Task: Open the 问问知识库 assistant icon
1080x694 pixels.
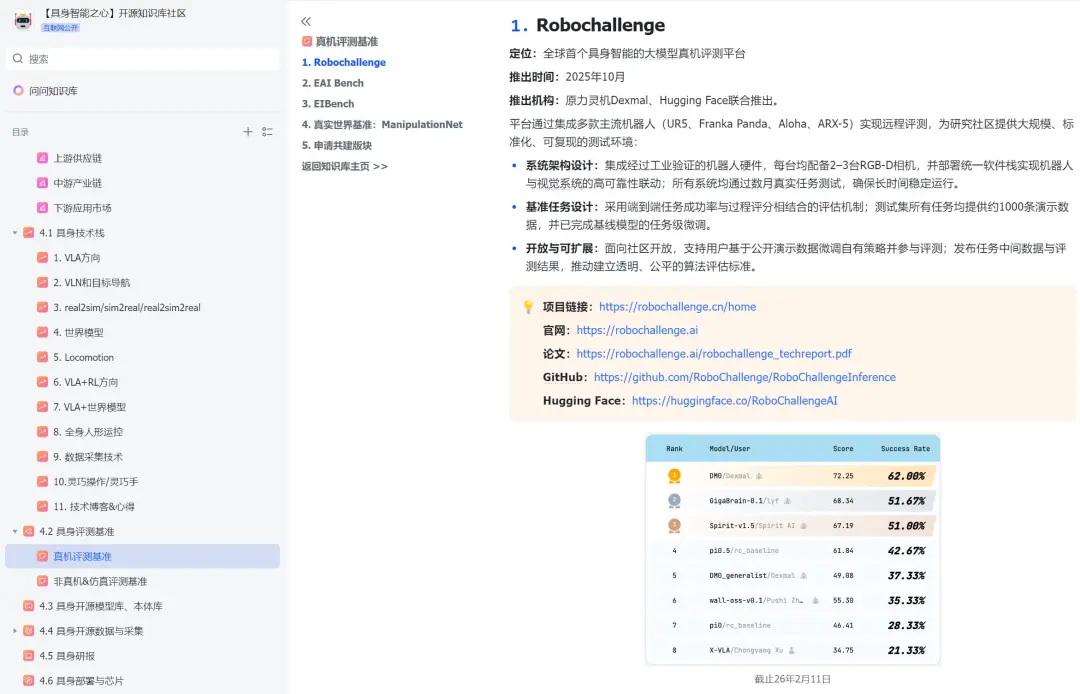Action: [x=18, y=90]
